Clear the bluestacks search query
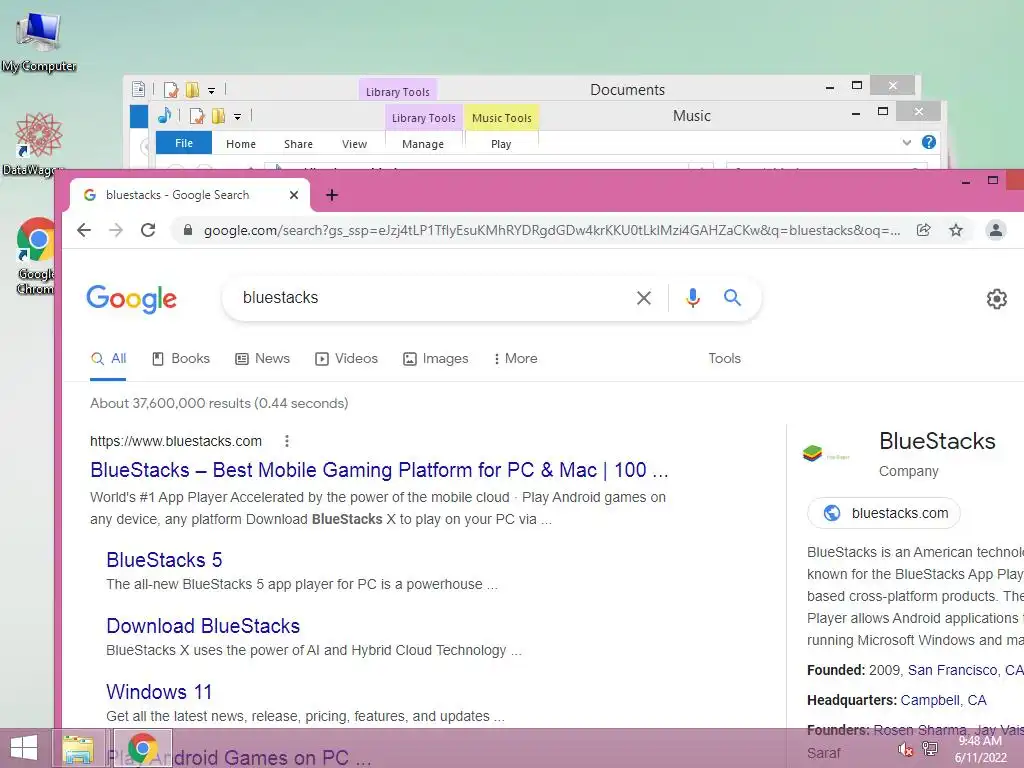The image size is (1024, 768). 644,298
